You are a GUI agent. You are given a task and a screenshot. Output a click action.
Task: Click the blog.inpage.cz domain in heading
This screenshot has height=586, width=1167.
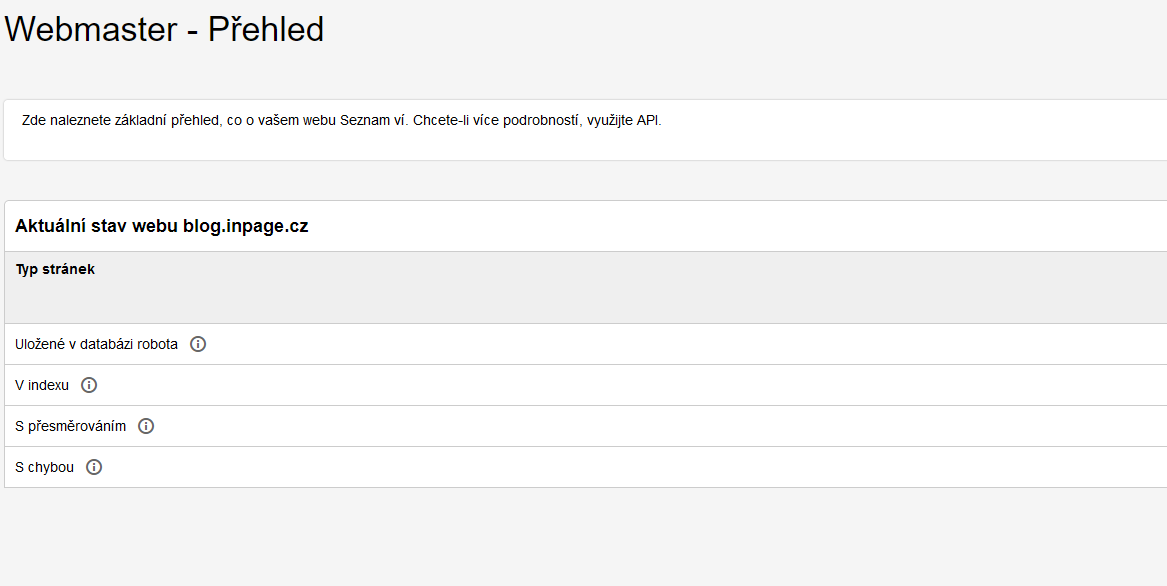coord(246,226)
